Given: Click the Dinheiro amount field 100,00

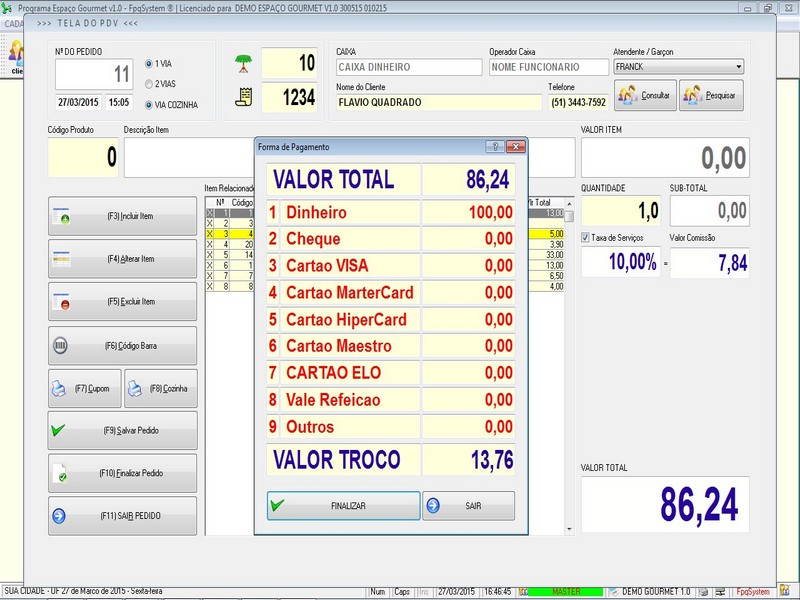Looking at the screenshot, I should [x=468, y=212].
